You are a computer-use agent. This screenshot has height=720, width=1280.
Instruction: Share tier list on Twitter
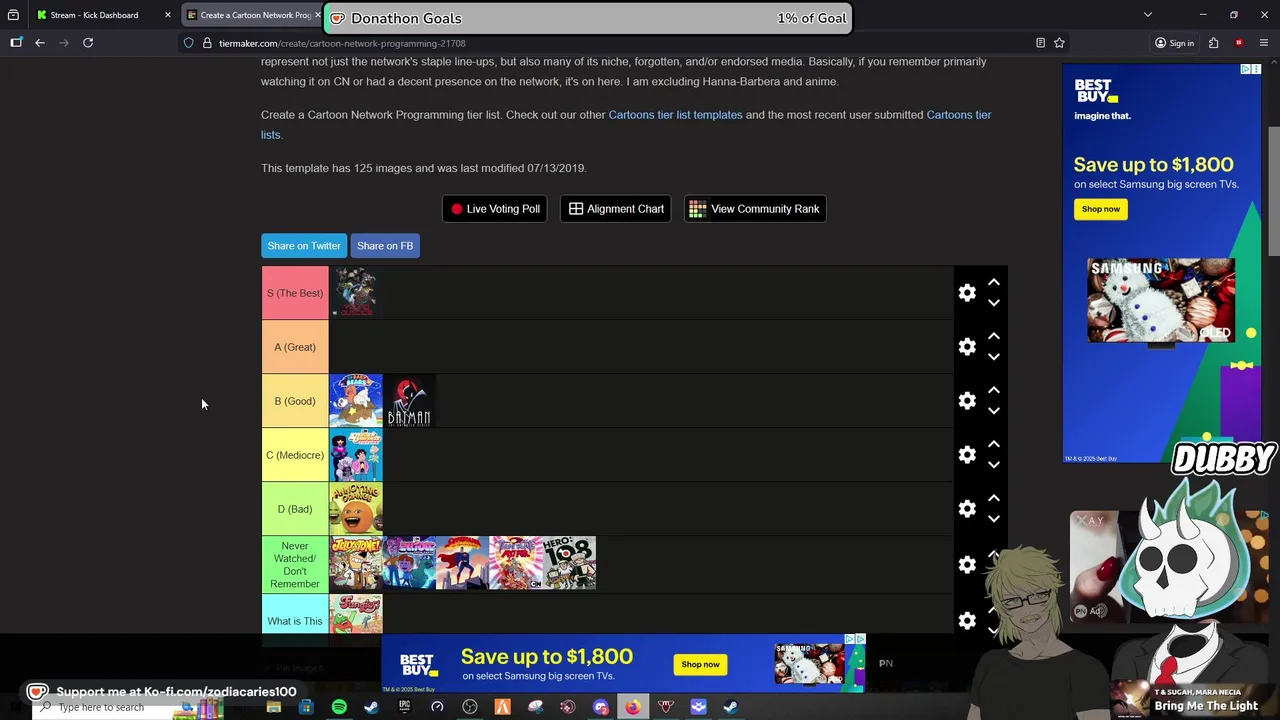tap(304, 246)
